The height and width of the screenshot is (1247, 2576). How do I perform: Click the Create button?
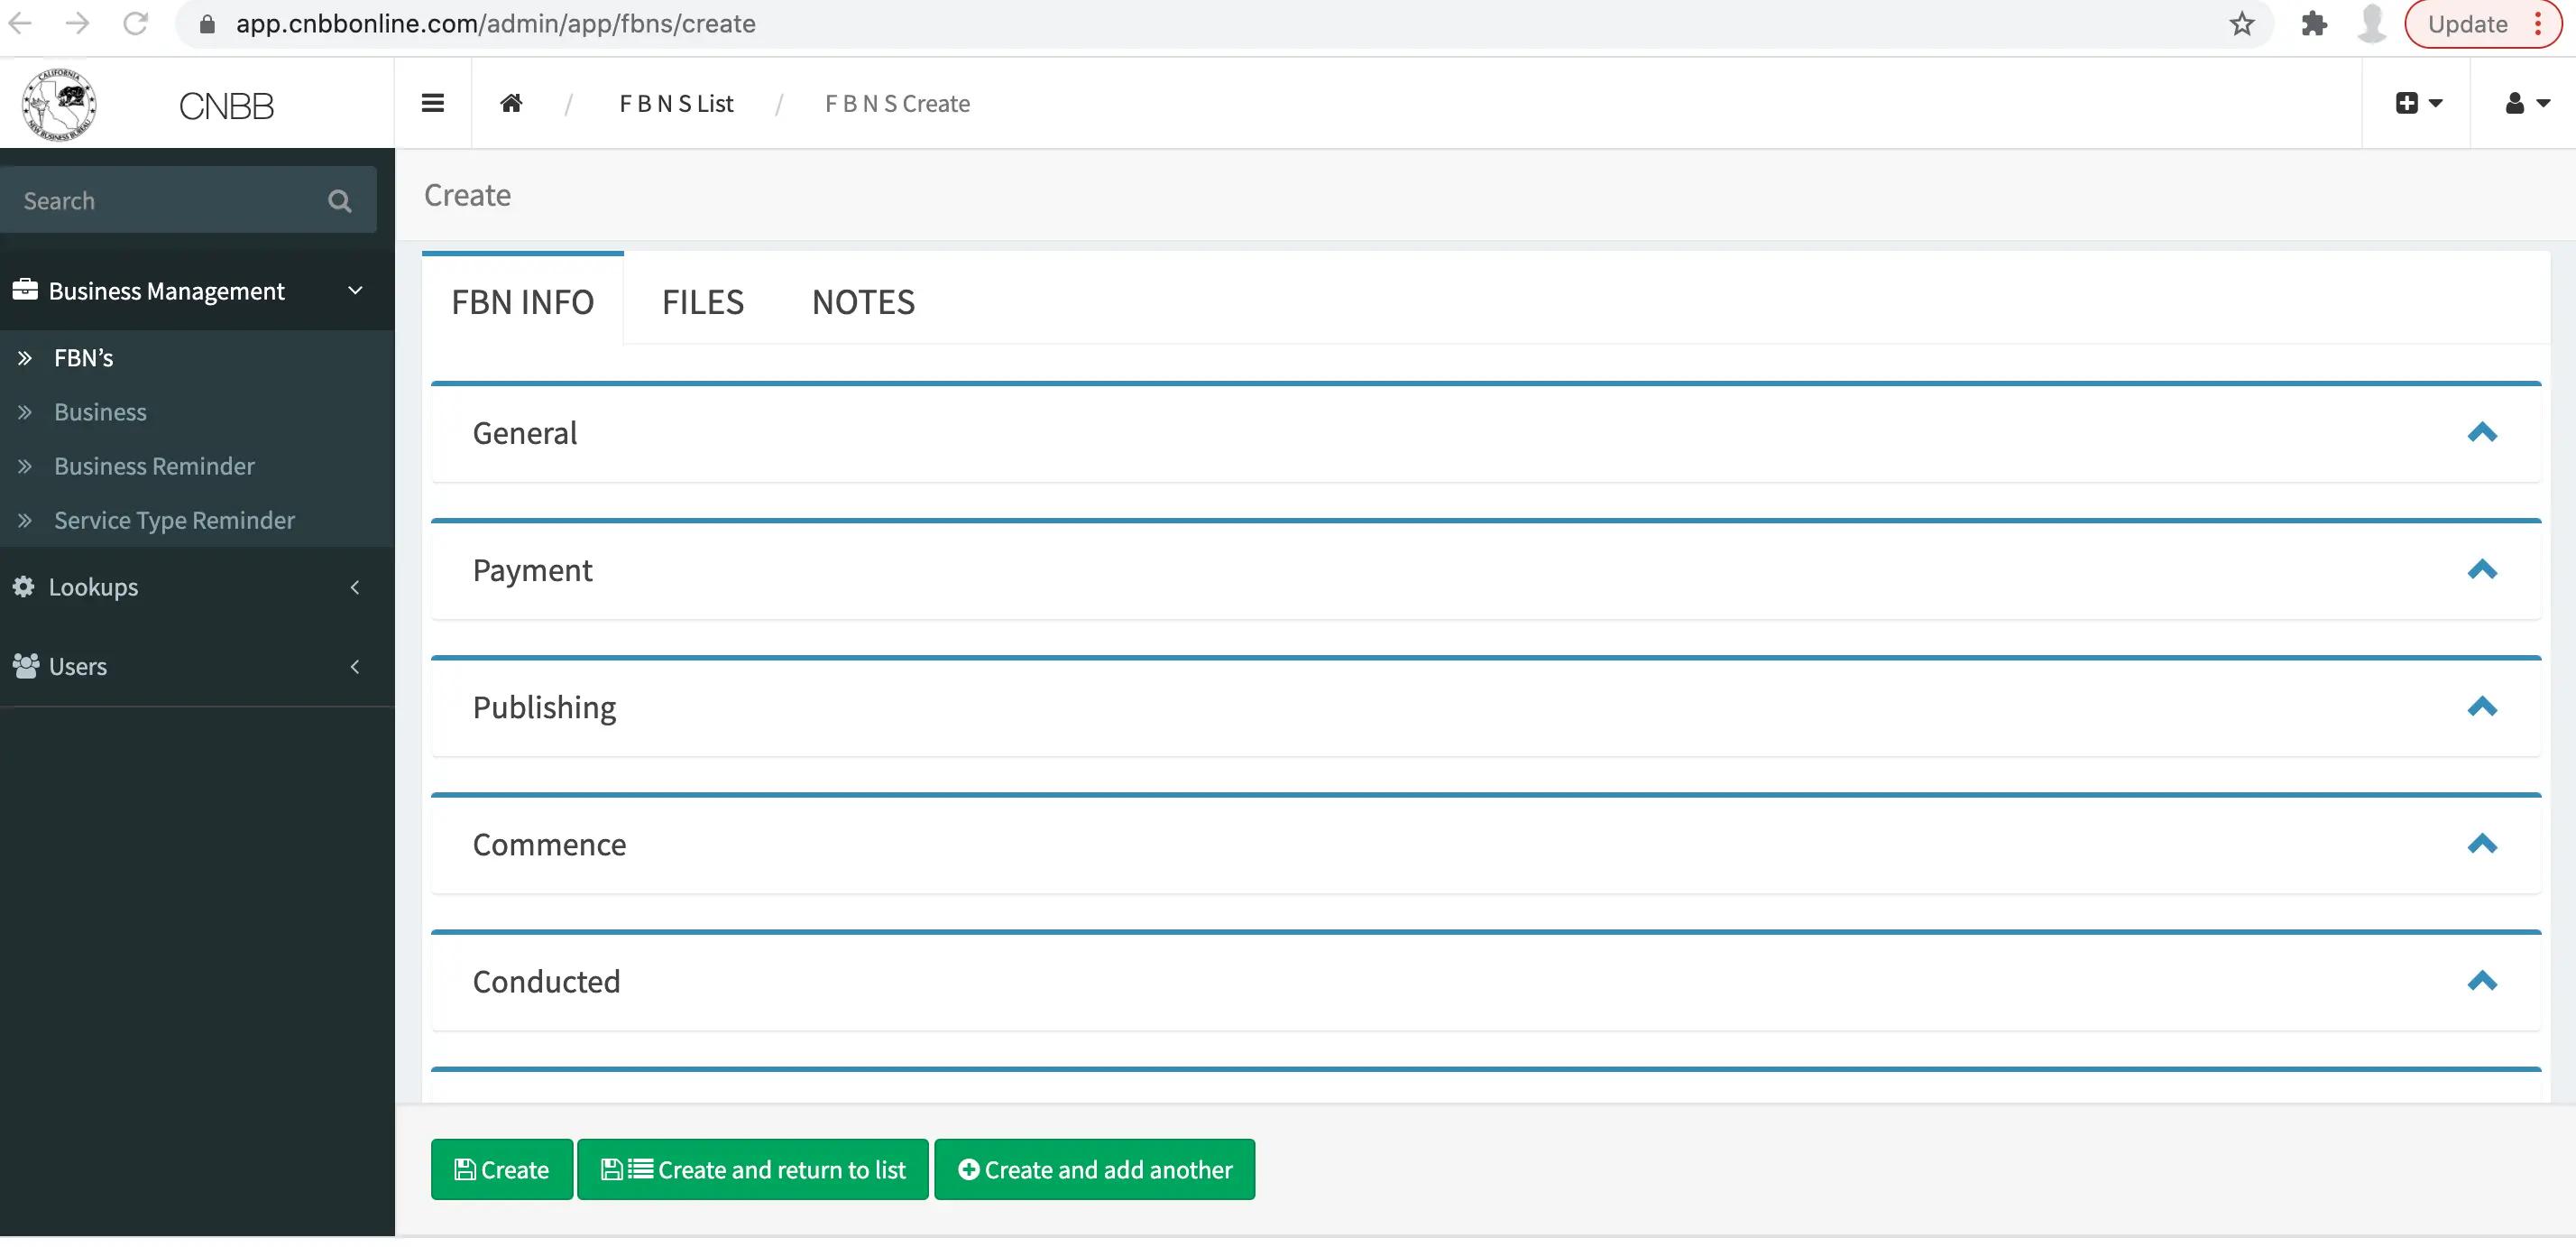501,1169
